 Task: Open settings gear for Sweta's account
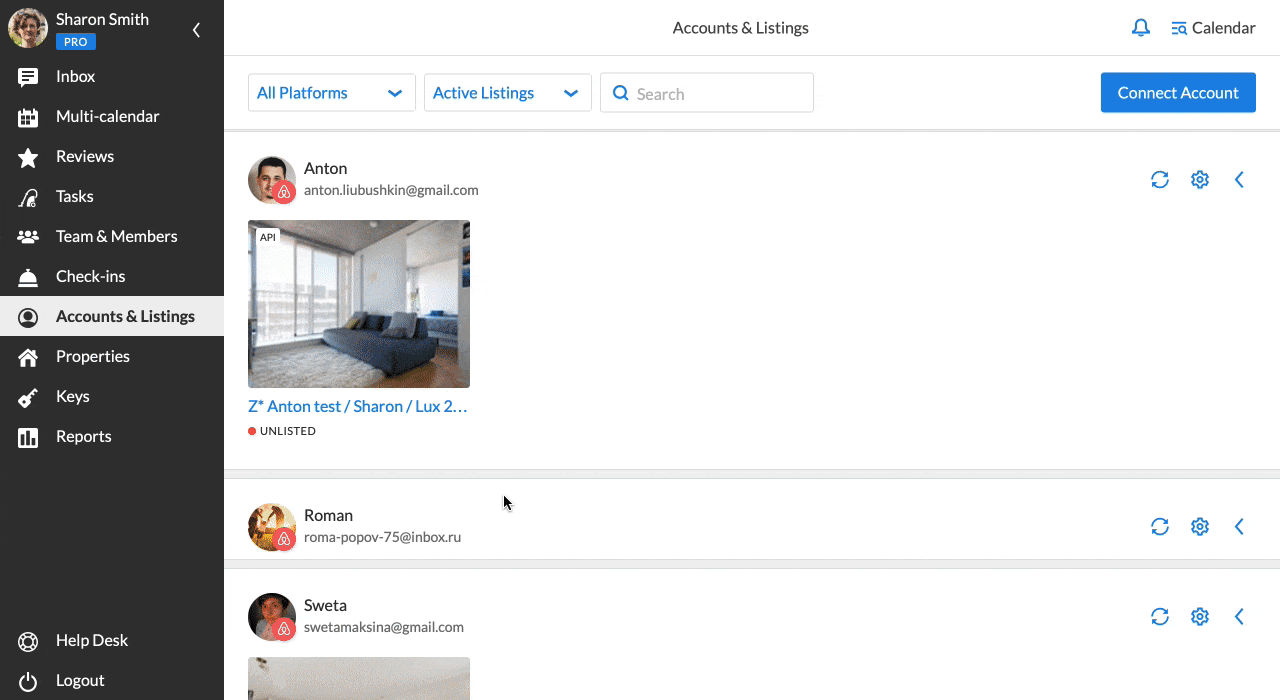tap(1200, 616)
